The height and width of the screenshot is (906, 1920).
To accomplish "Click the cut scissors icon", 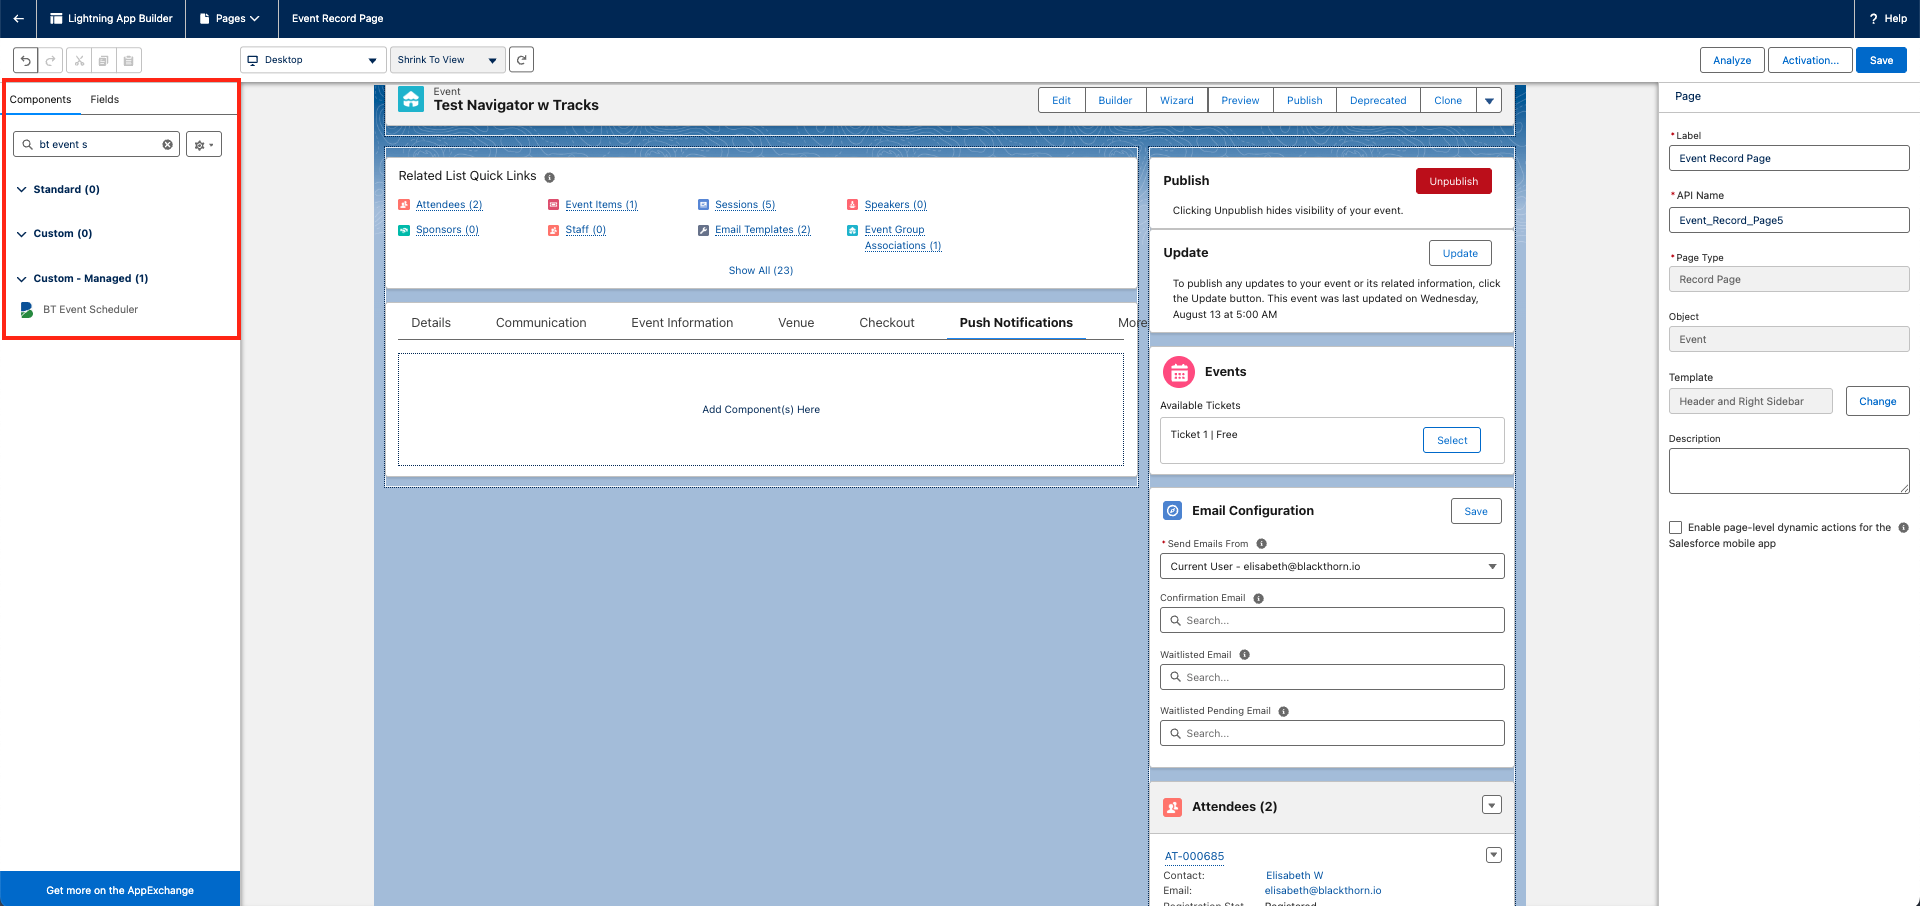I will tap(79, 60).
